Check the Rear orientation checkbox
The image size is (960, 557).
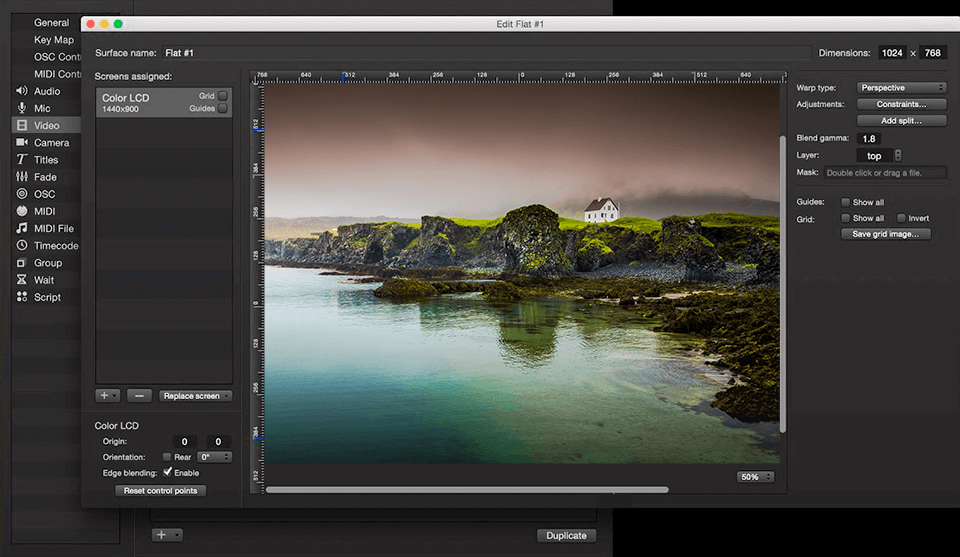[x=167, y=457]
